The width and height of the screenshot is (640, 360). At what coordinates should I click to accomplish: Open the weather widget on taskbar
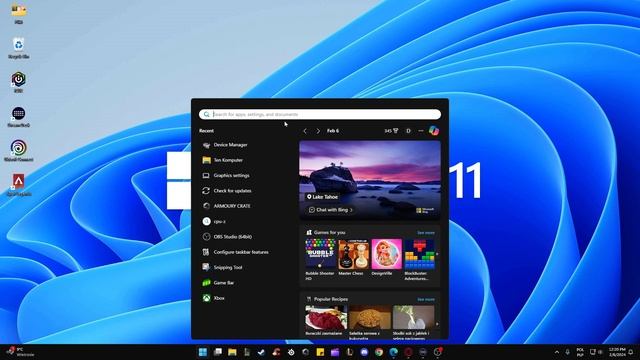[x=20, y=352]
